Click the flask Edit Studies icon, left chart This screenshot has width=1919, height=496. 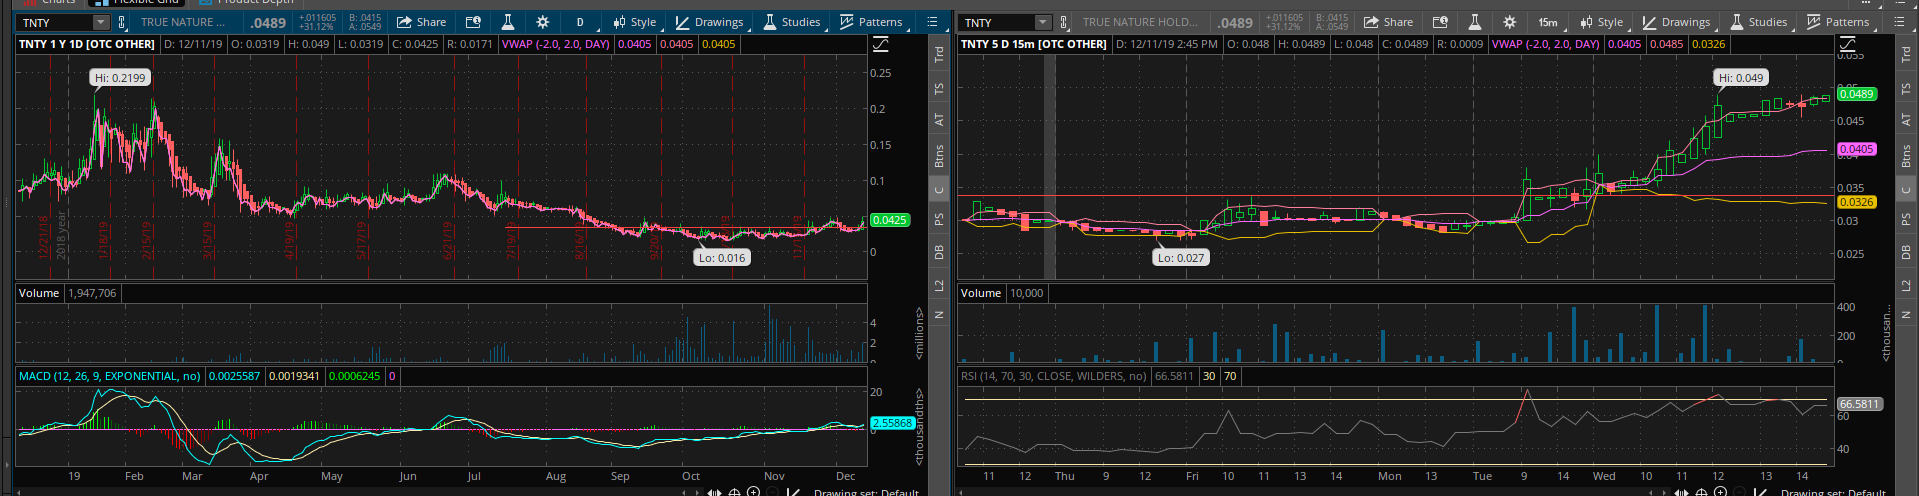[507, 22]
